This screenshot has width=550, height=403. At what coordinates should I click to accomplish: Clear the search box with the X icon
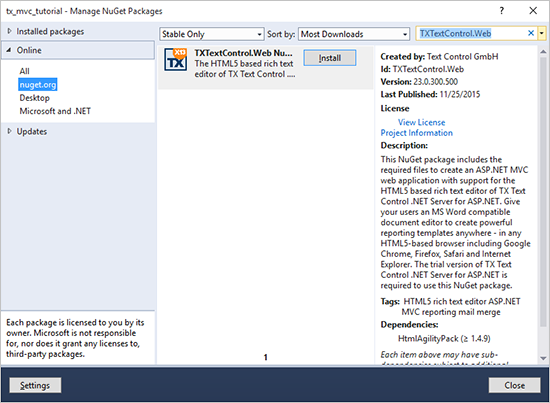coord(531,33)
